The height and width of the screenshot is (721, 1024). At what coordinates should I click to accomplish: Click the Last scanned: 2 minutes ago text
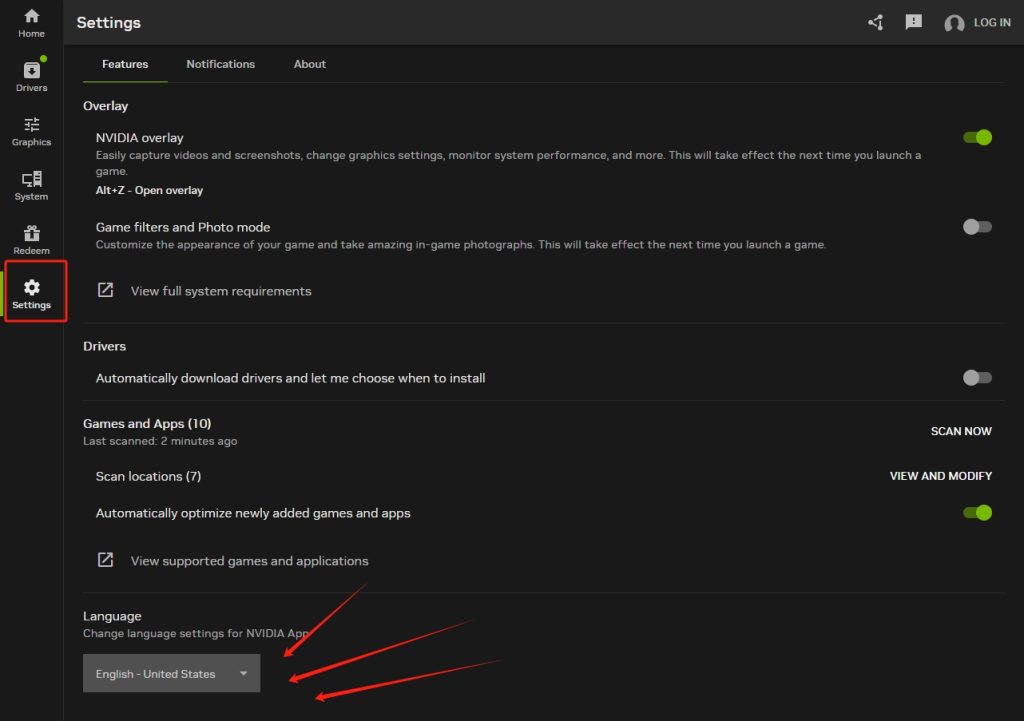(160, 441)
